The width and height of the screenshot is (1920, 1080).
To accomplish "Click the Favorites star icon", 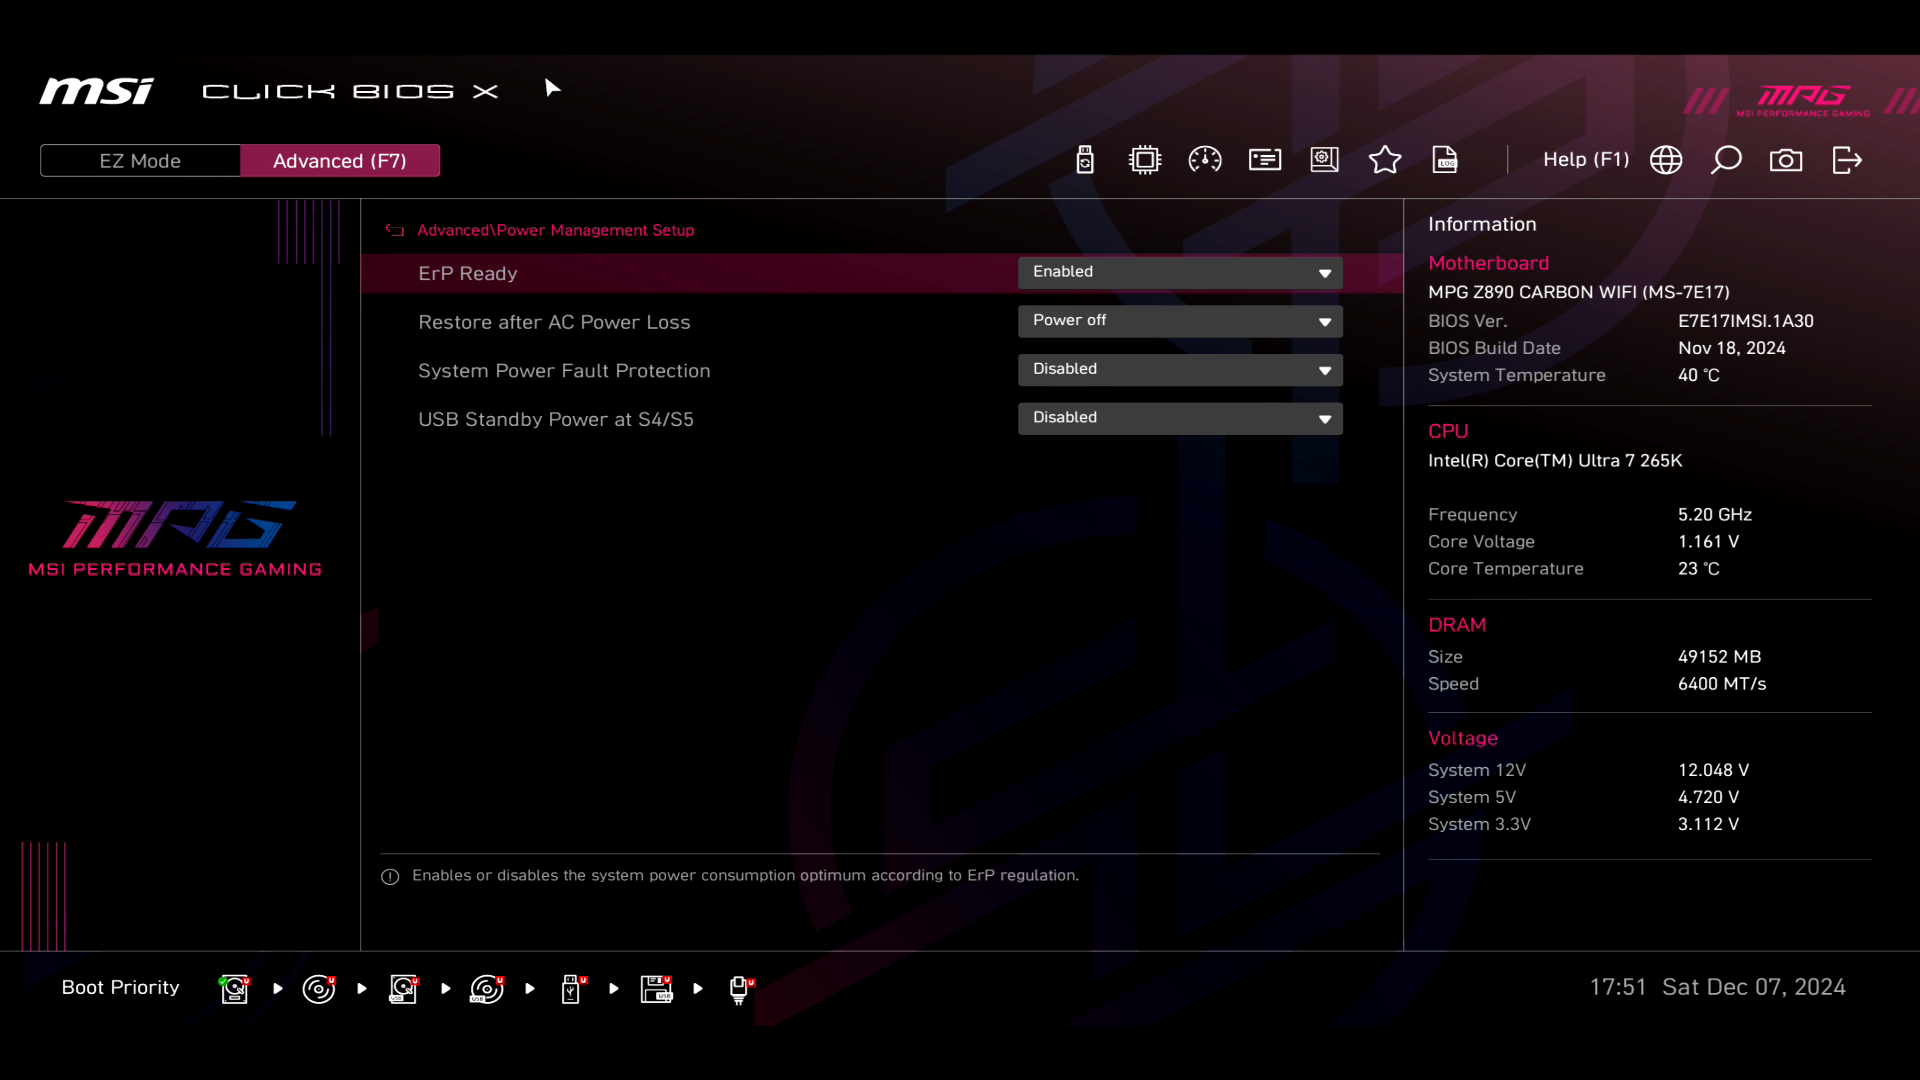I will pos(1385,160).
